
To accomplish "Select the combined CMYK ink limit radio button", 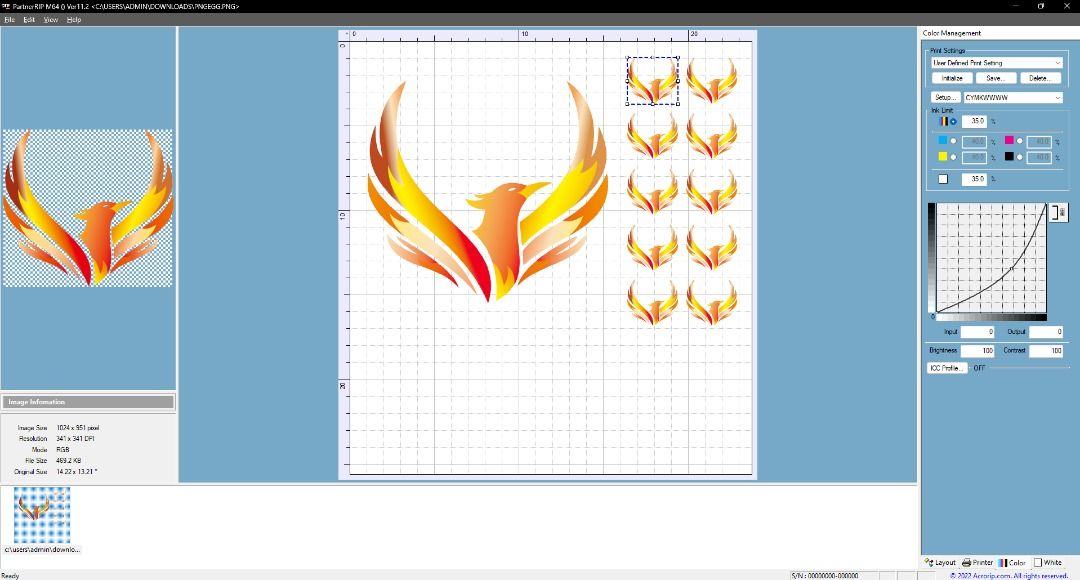I will [x=953, y=121].
